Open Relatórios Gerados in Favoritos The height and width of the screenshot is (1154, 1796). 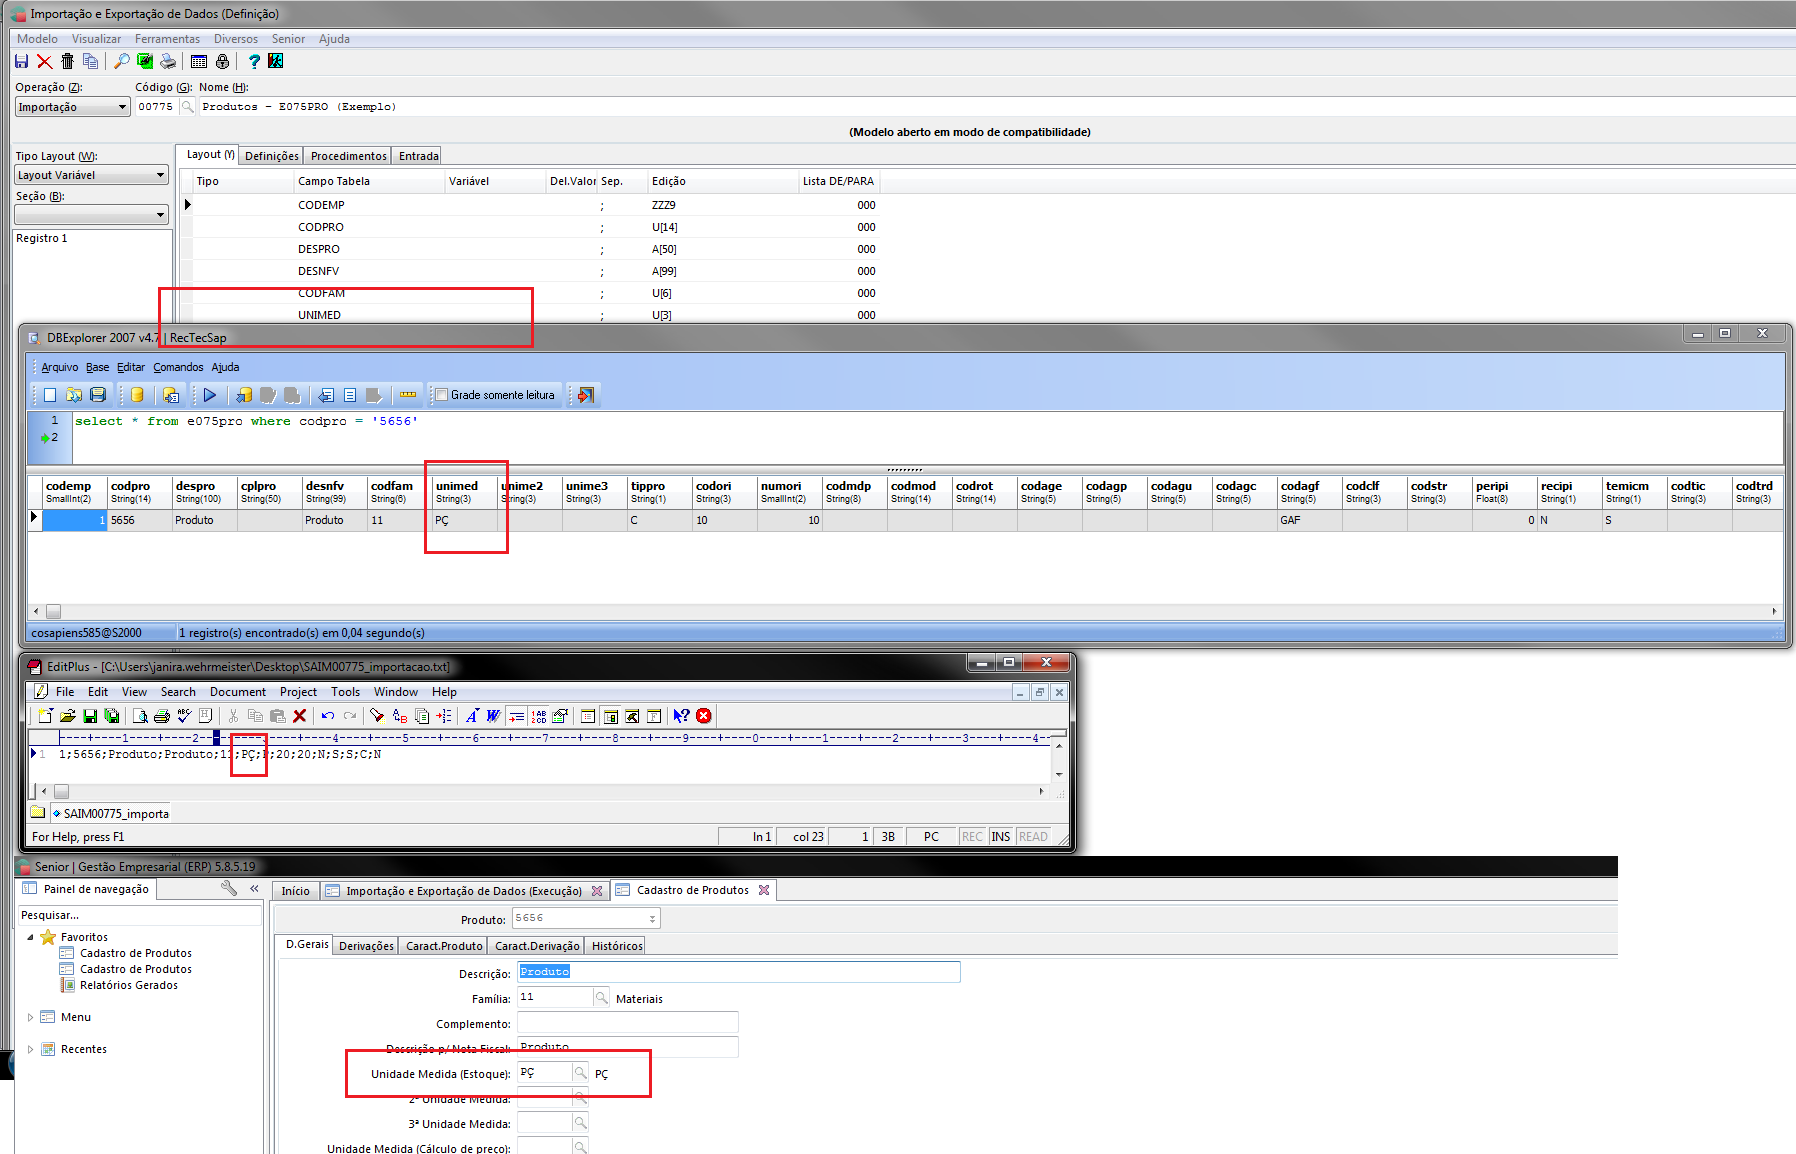(x=129, y=985)
